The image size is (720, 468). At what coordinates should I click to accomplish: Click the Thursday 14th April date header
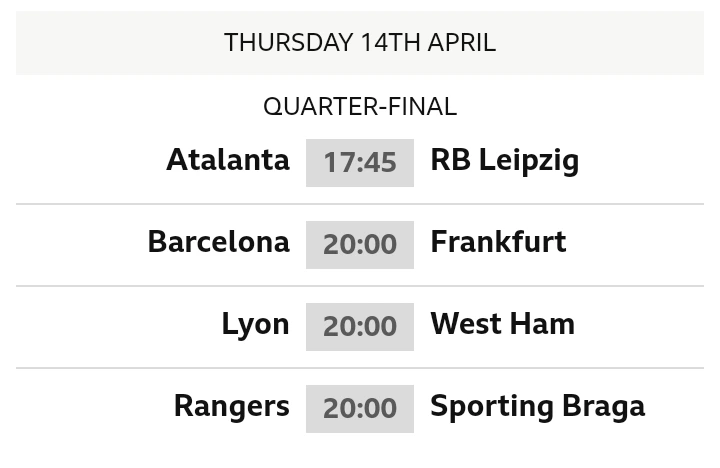pyautogui.click(x=359, y=43)
